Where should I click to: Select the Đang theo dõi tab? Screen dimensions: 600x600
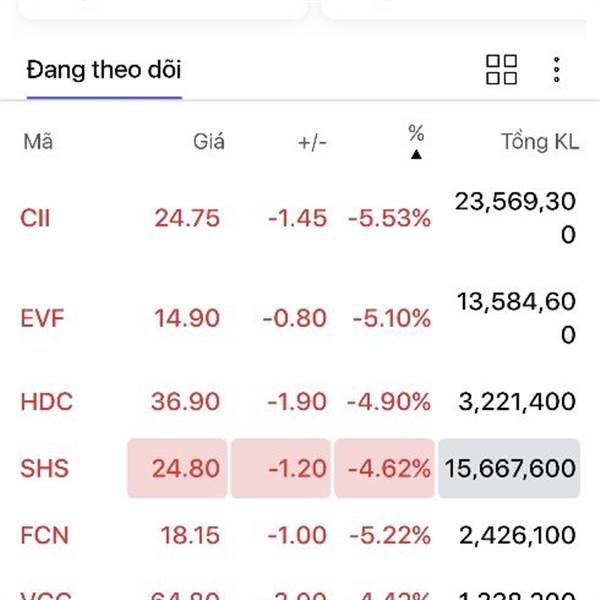point(104,70)
